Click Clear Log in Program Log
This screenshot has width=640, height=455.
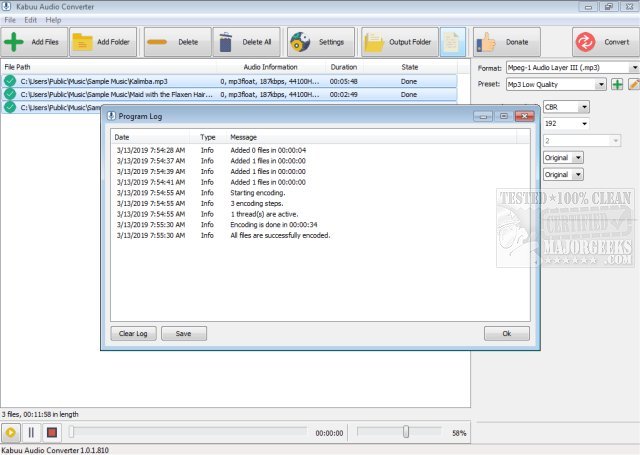tap(133, 333)
